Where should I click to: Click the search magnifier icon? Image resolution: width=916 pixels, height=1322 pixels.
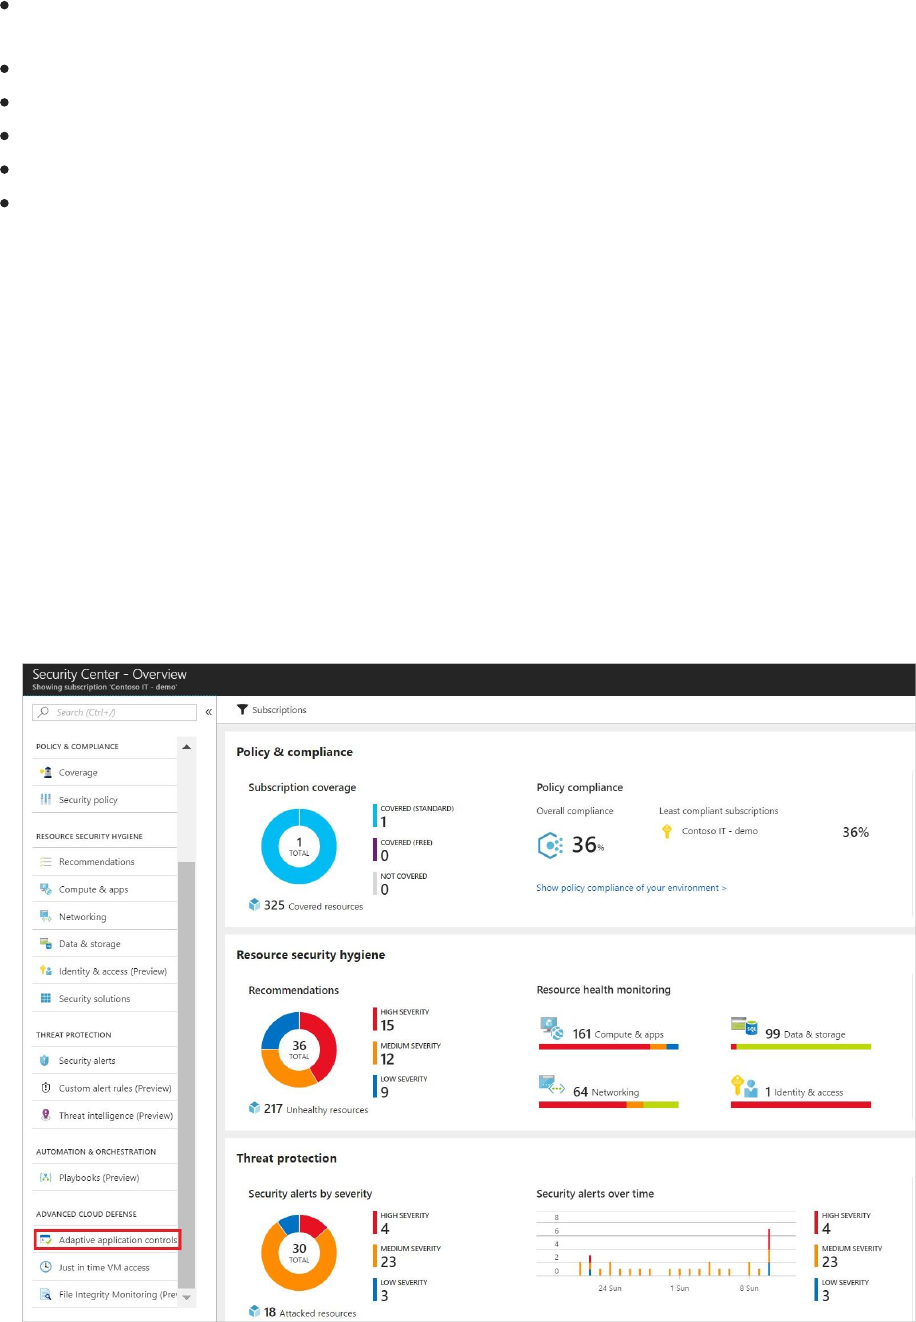(45, 712)
